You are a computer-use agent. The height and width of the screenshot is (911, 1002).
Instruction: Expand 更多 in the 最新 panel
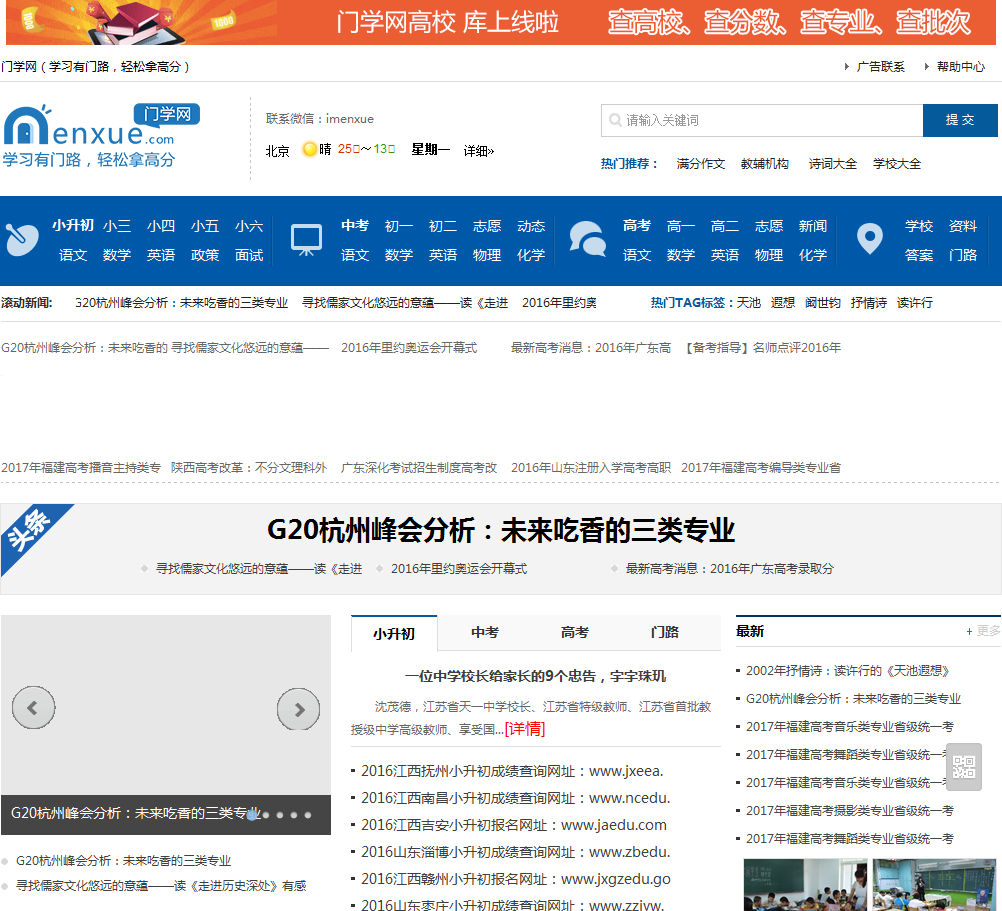(983, 631)
